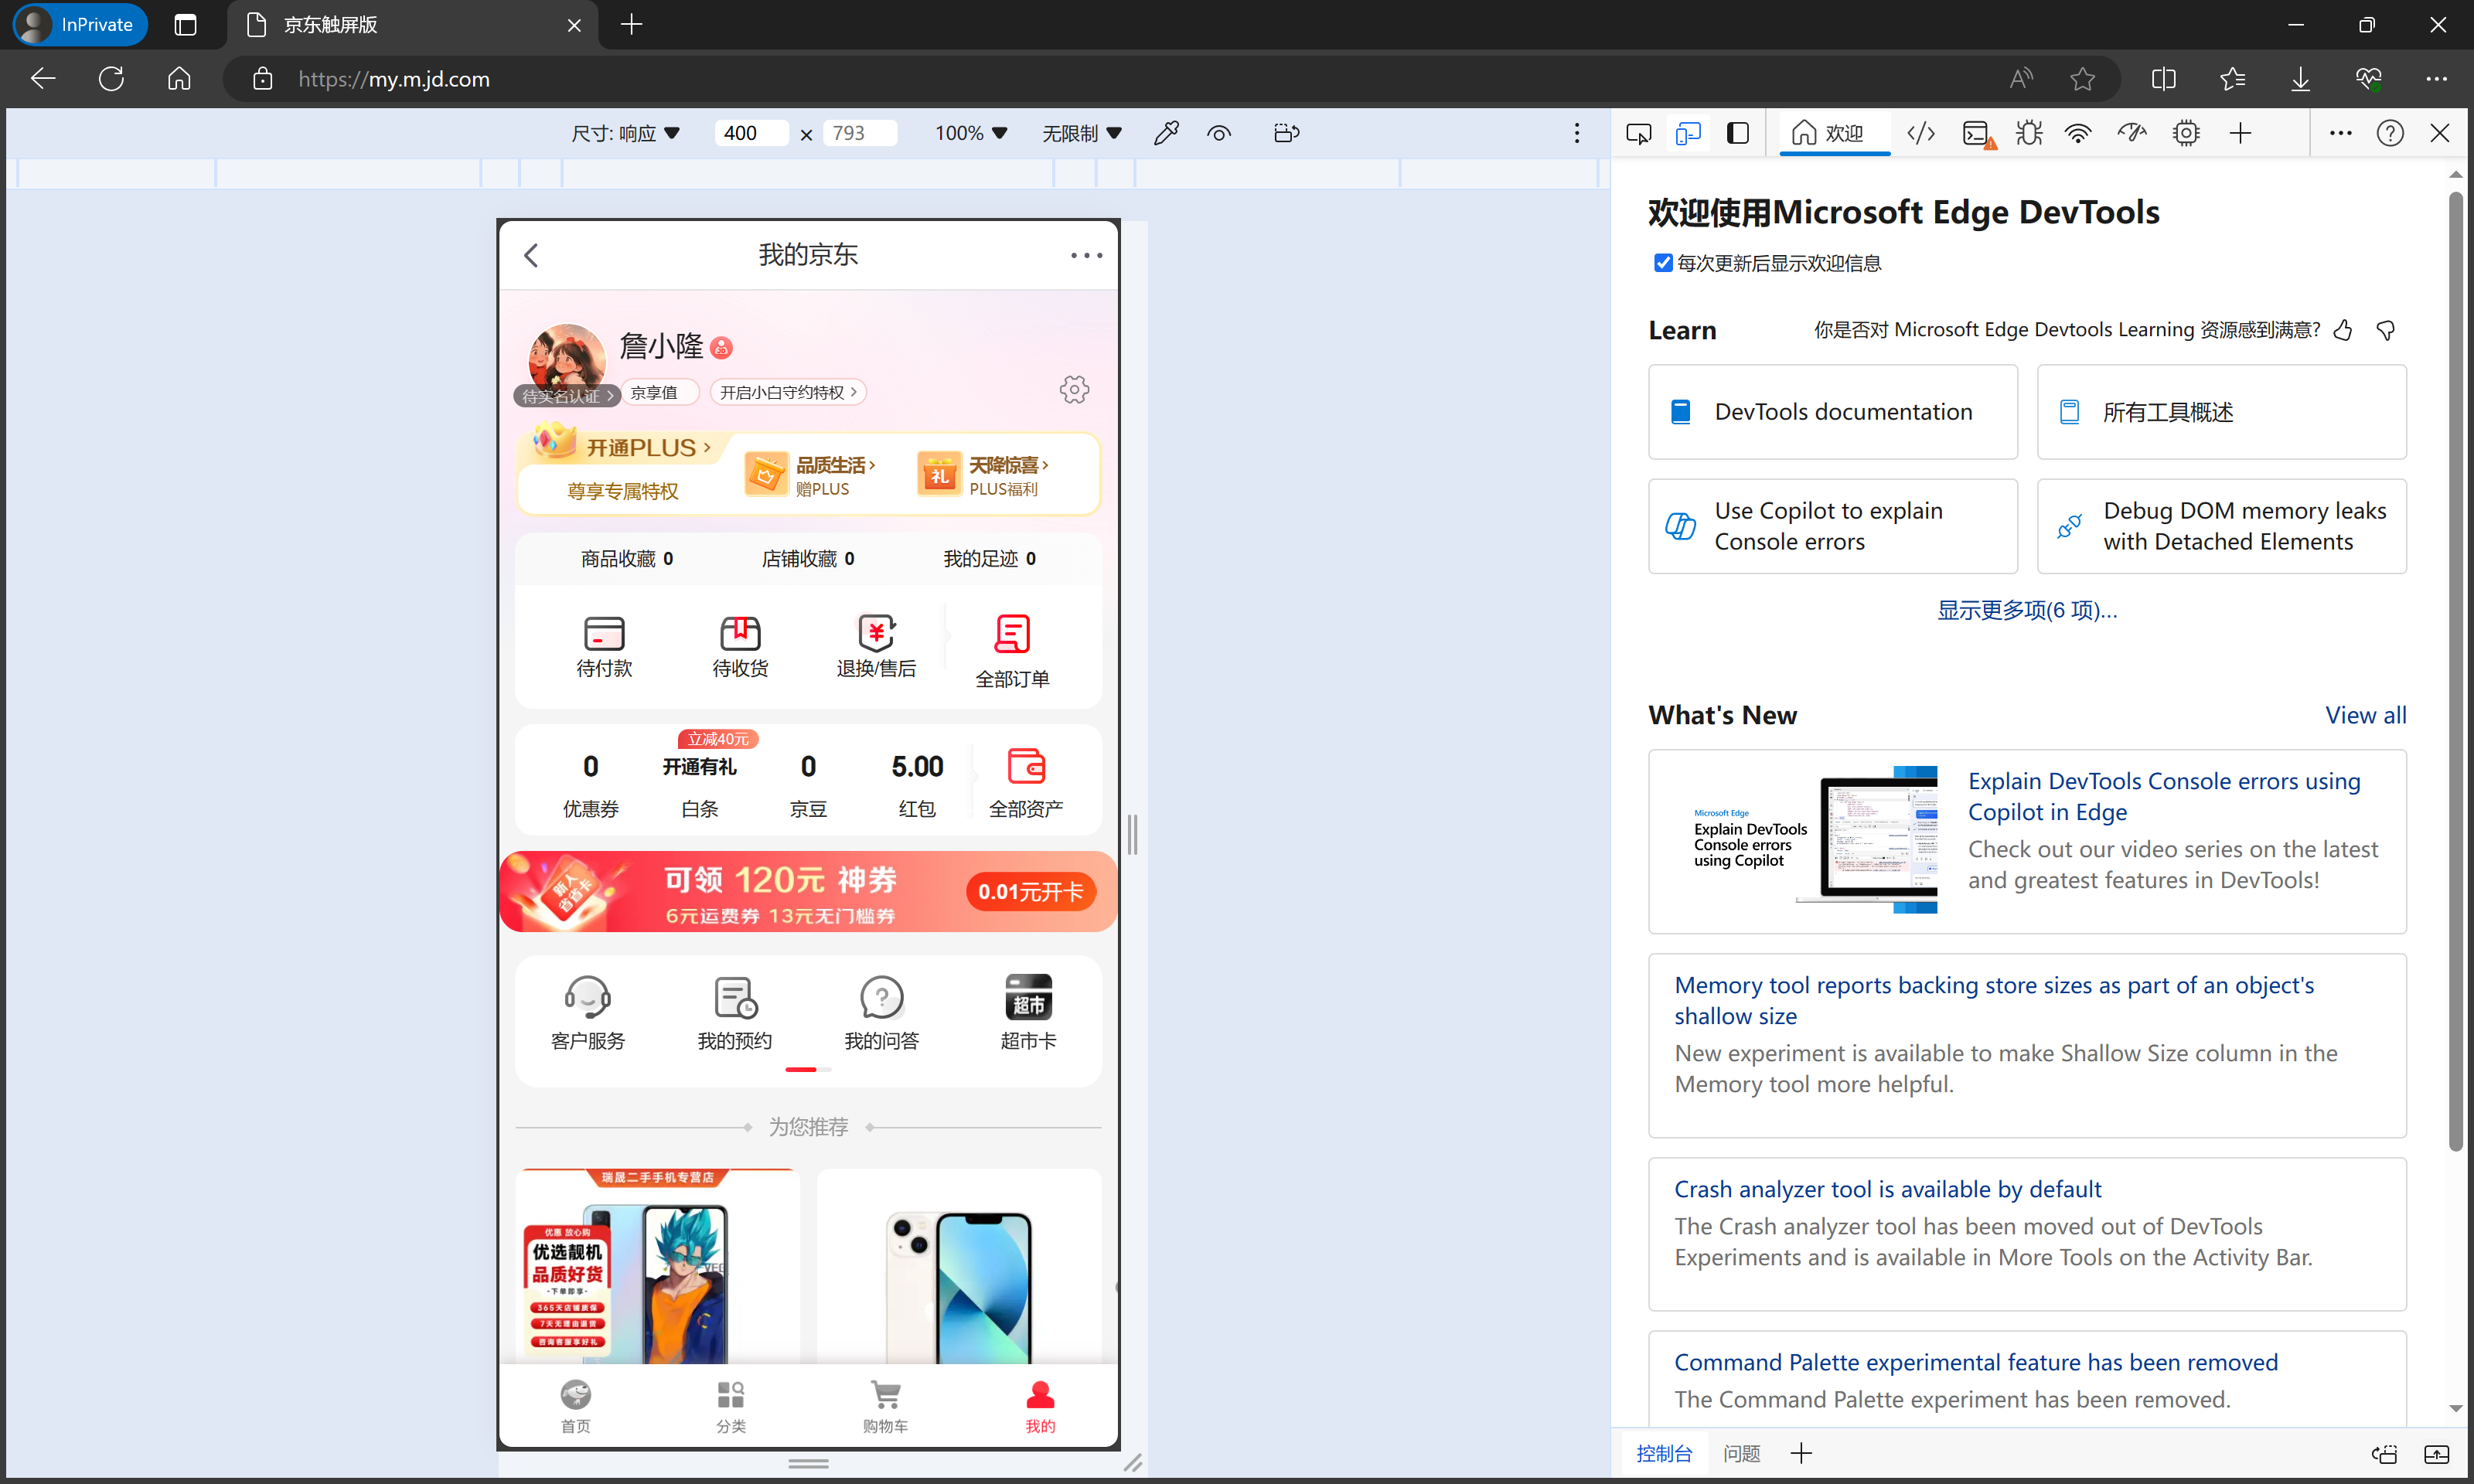Click the DevTools network conditions wifi icon
The image size is (2474, 1484).
click(2078, 133)
